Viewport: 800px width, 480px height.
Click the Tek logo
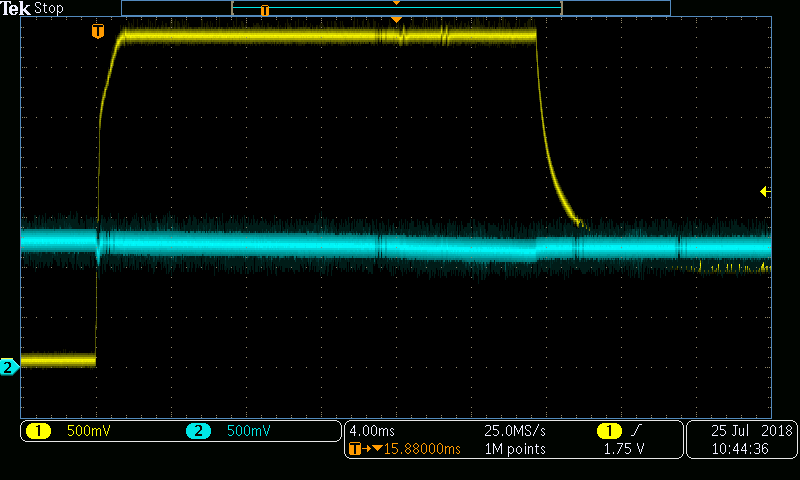coord(16,8)
